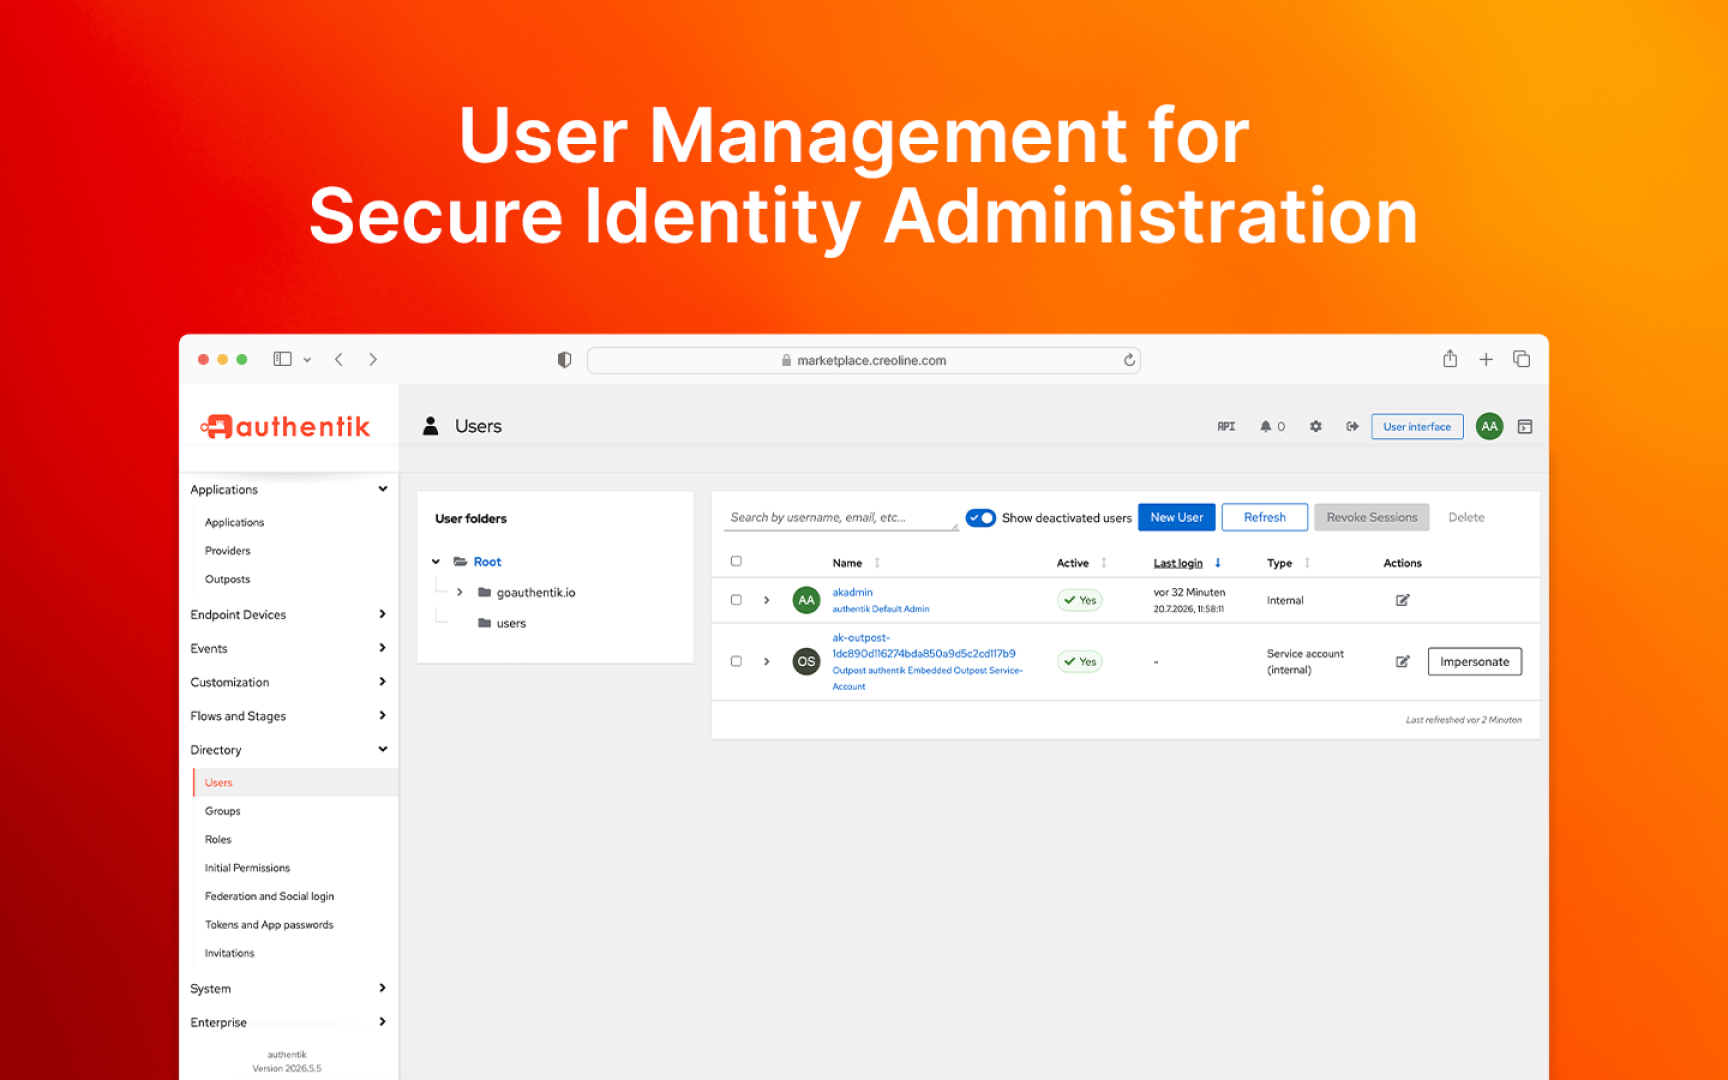Screen dimensions: 1728x1080
Task: Edit the akadmin user
Action: [x=1403, y=600]
